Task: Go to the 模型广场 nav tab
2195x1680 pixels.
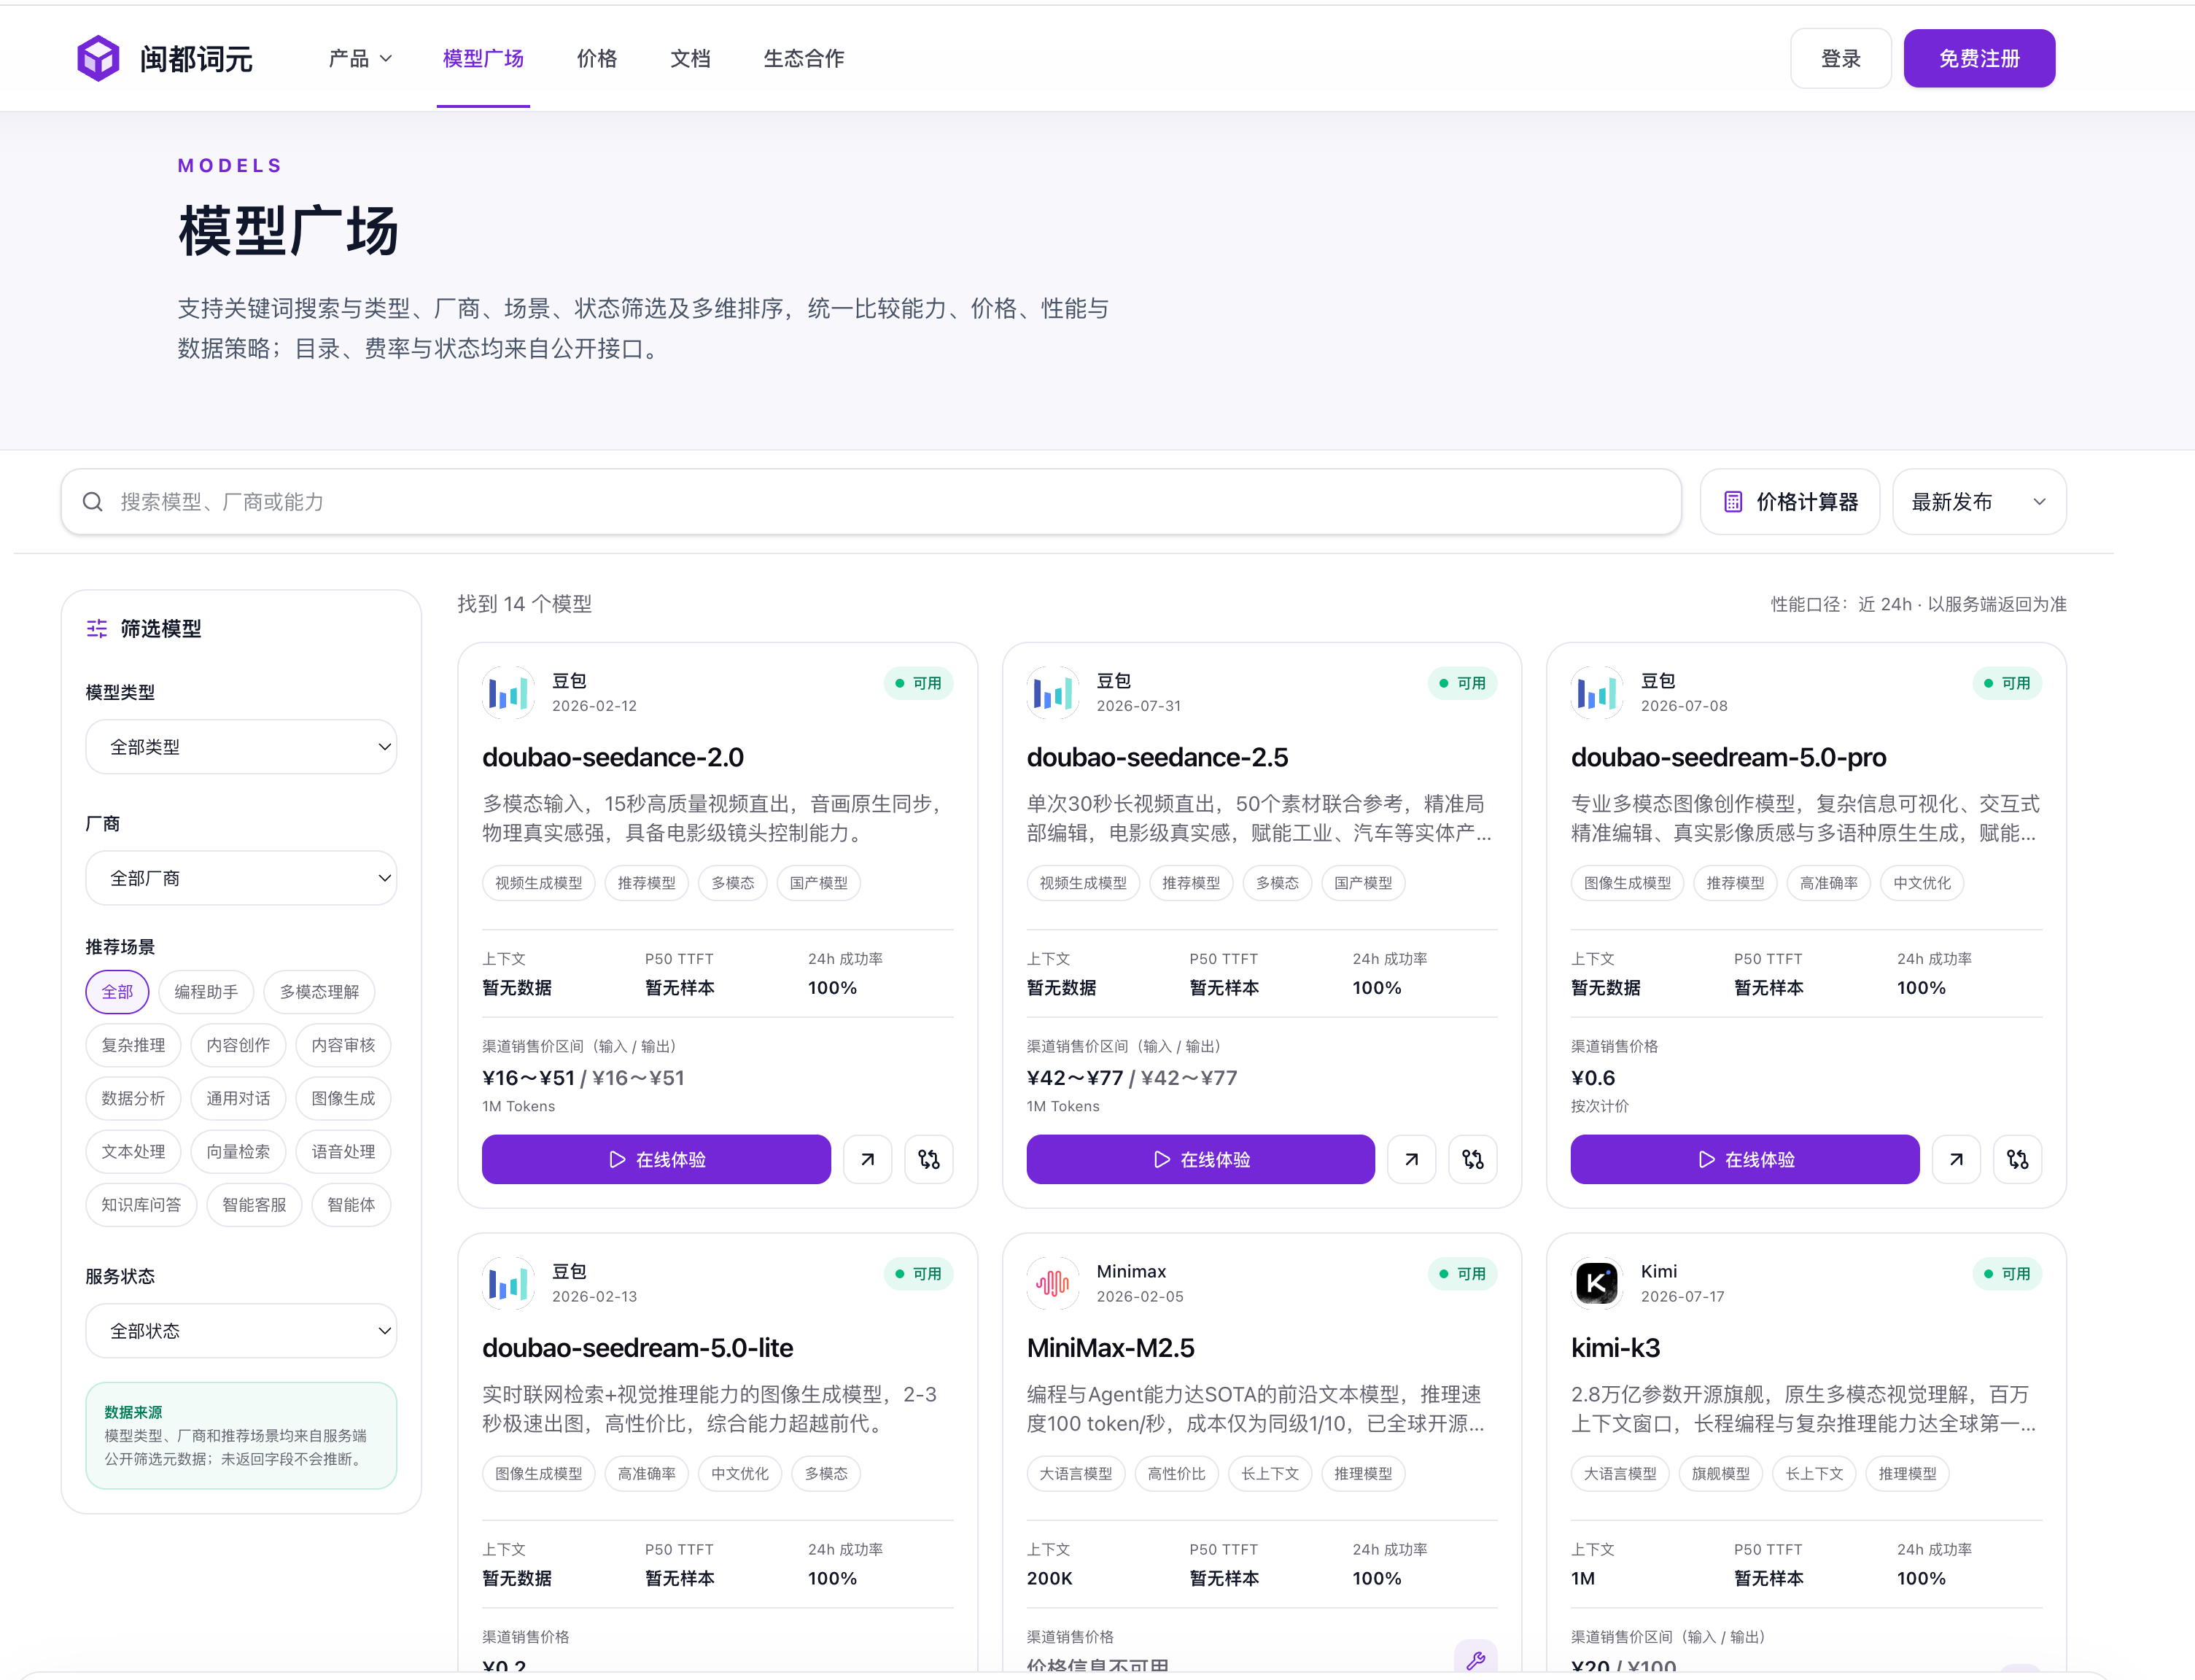Action: click(x=483, y=58)
